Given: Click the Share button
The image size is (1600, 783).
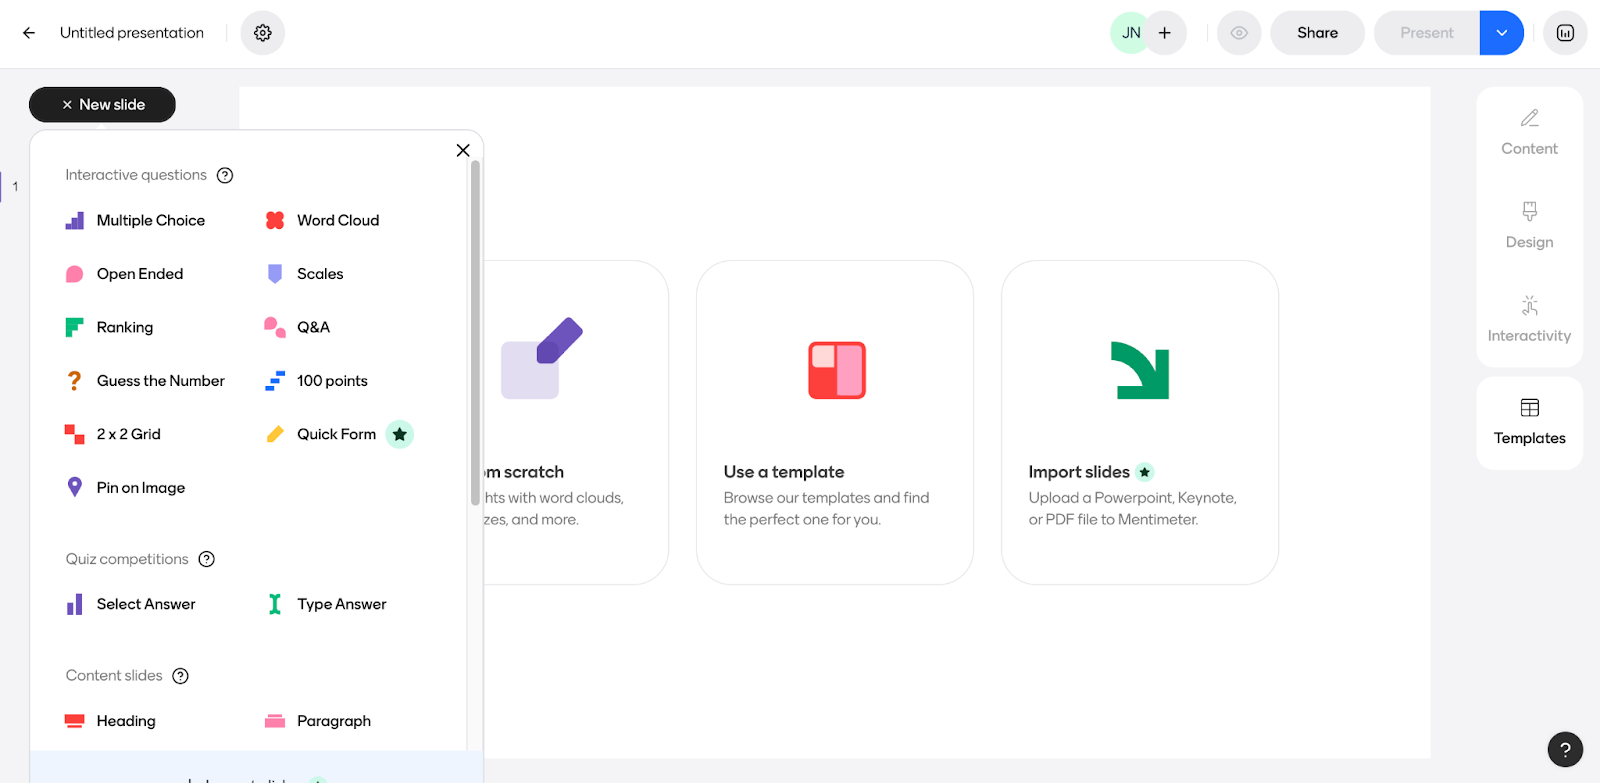Looking at the screenshot, I should (x=1317, y=33).
